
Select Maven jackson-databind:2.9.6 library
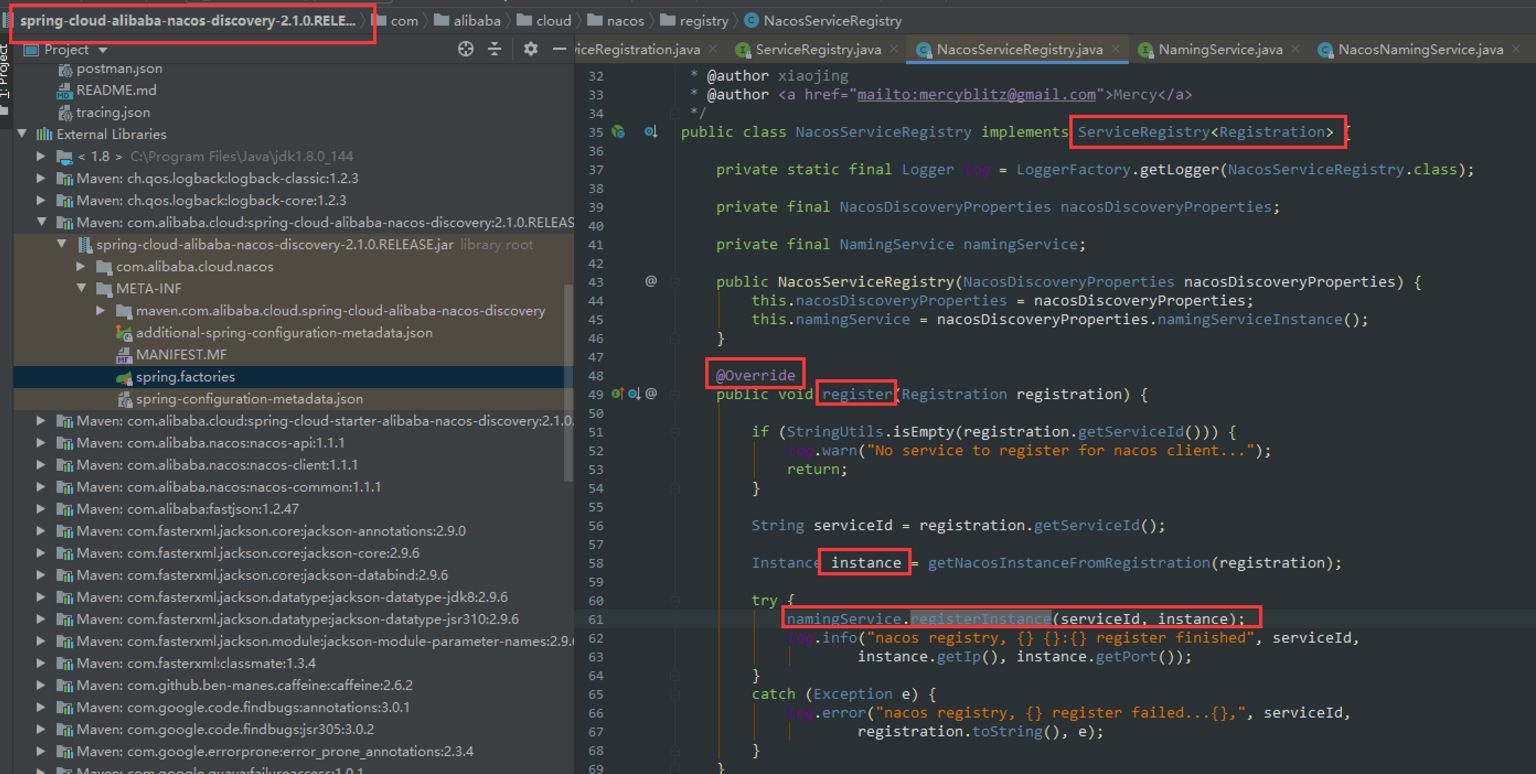coord(262,575)
